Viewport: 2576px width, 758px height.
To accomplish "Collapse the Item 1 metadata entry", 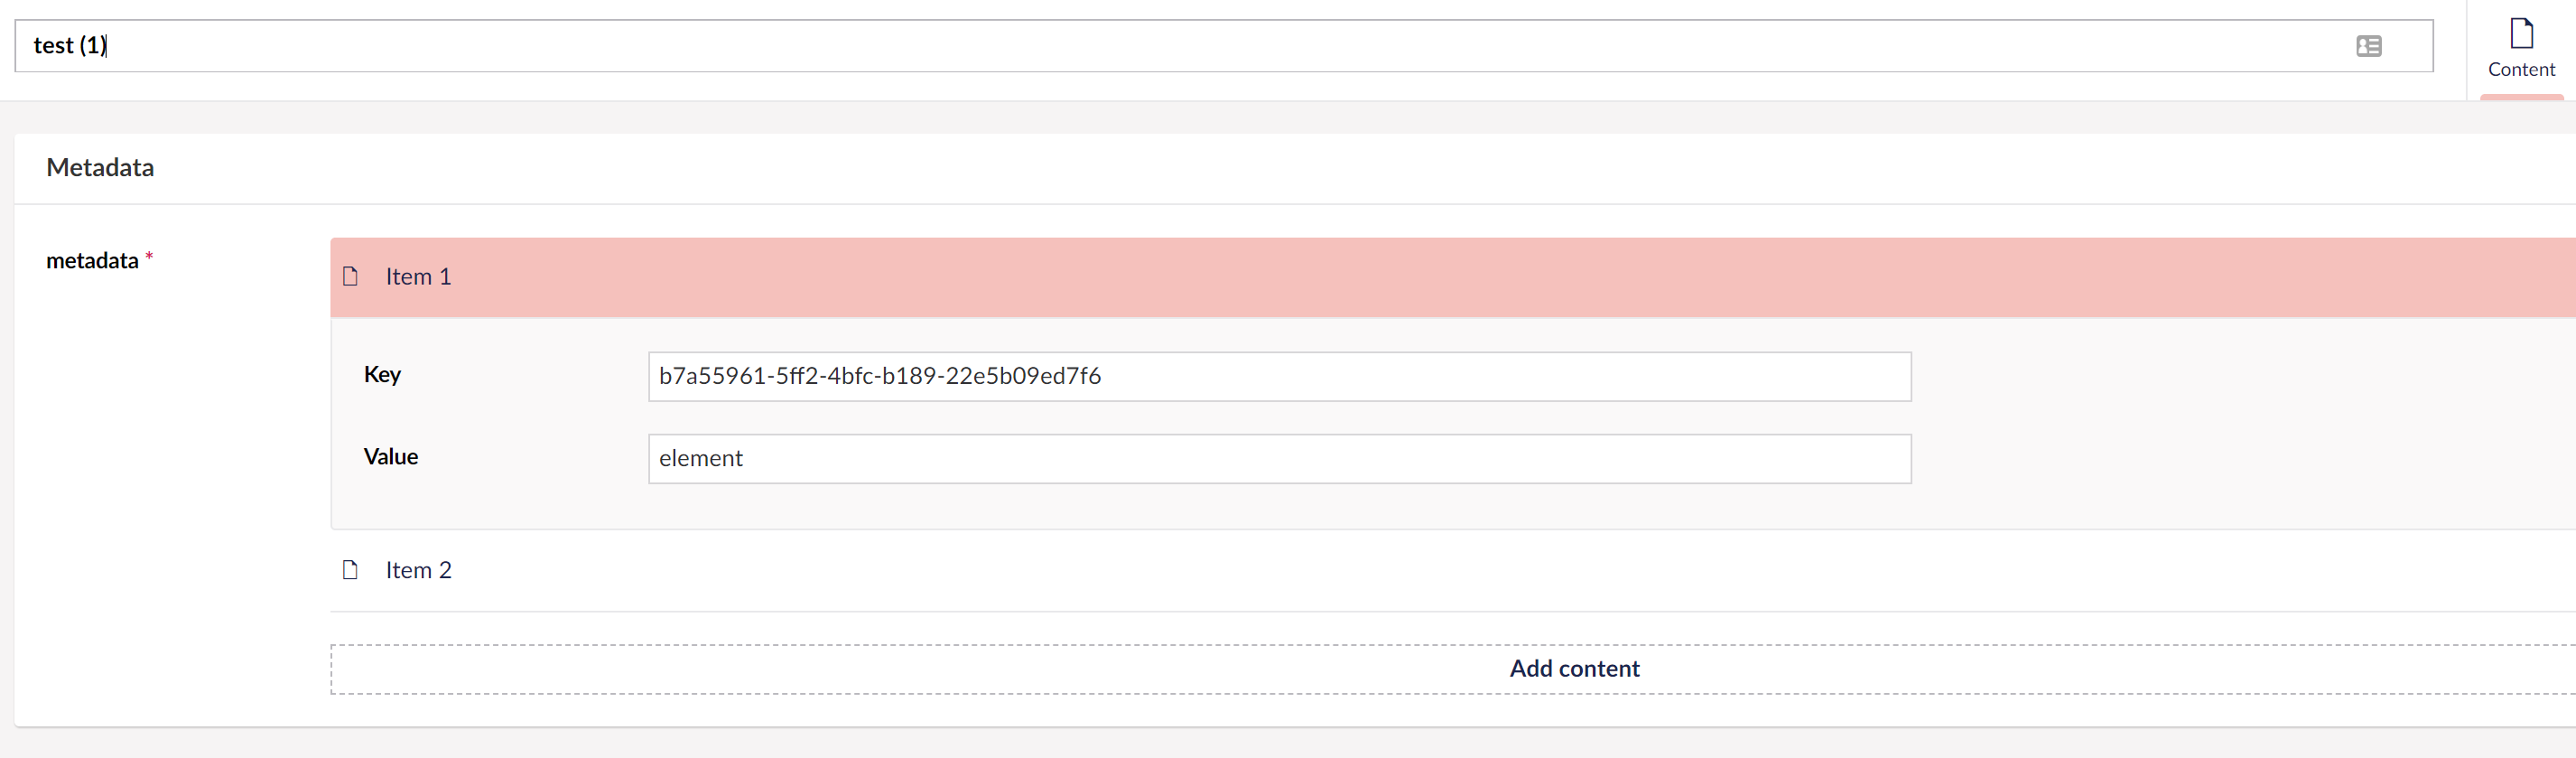I will 418,277.
